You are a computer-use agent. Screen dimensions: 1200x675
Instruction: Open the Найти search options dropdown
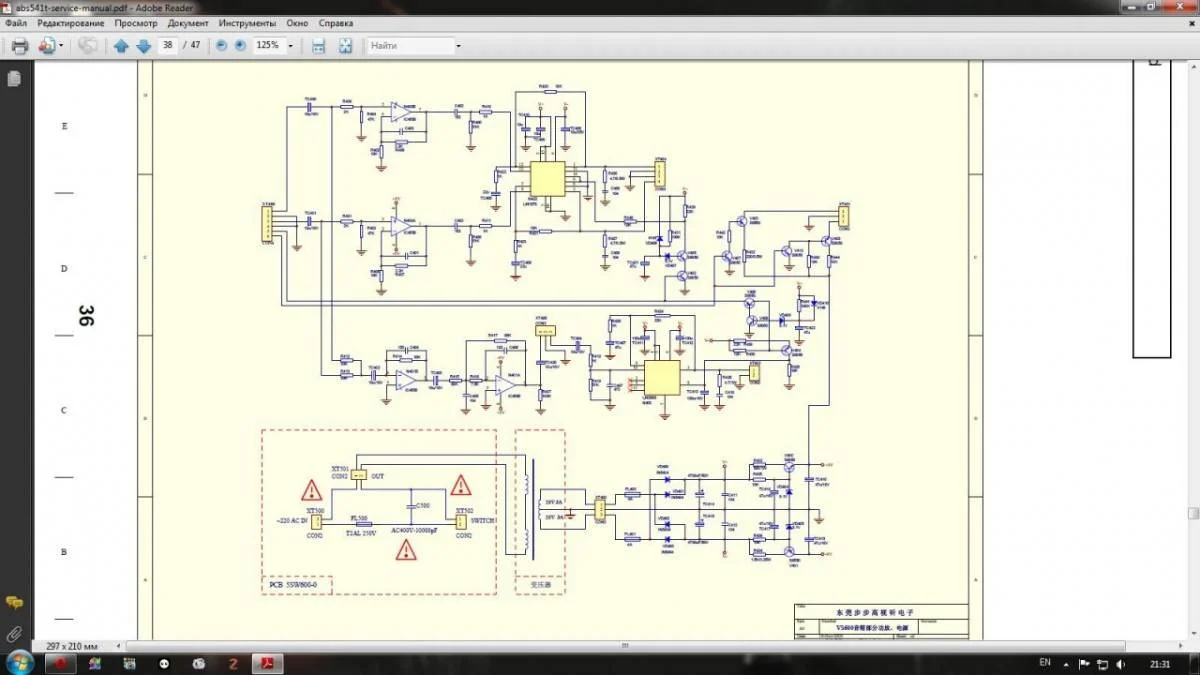(458, 46)
